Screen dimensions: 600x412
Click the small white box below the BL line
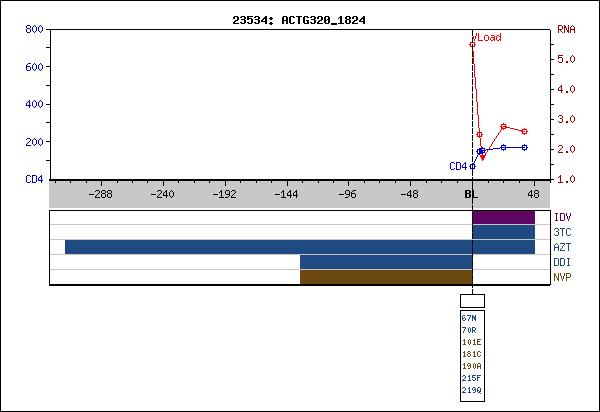[x=472, y=300]
